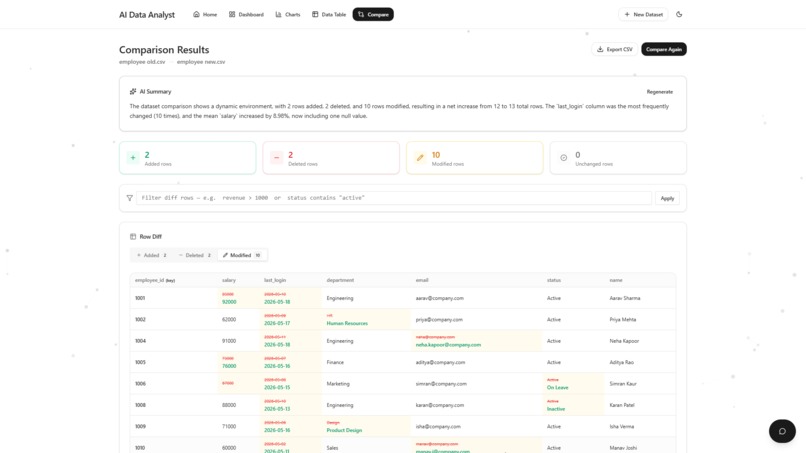
Task: Select the Deleted rows card
Action: click(331, 158)
